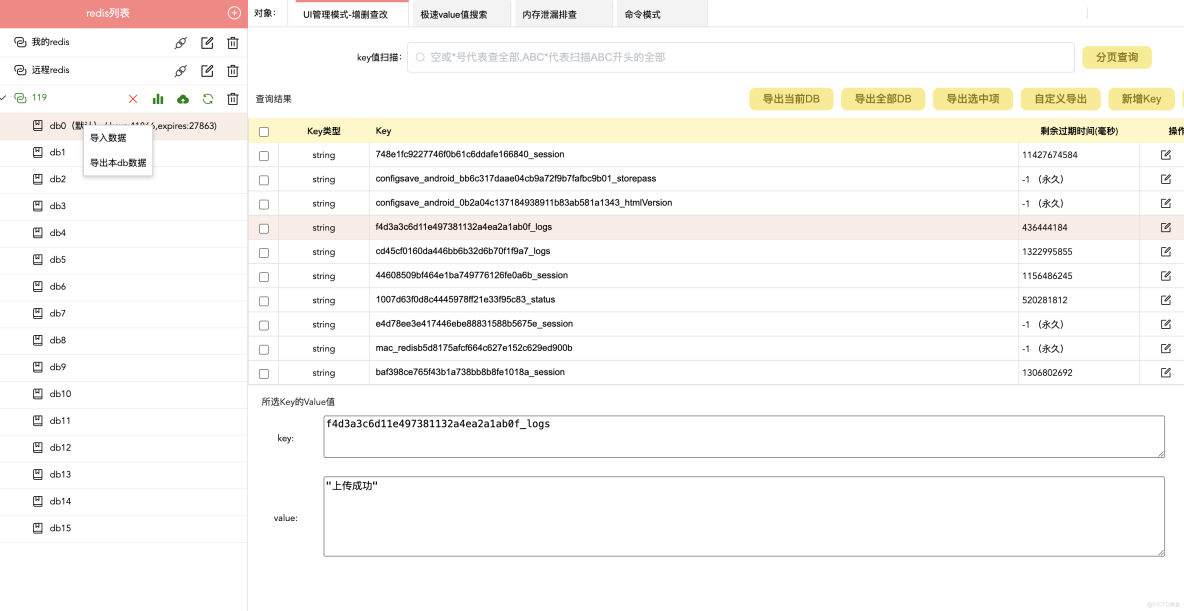Edit the first session key via pencil icon
The image size is (1184, 611).
click(x=1164, y=154)
